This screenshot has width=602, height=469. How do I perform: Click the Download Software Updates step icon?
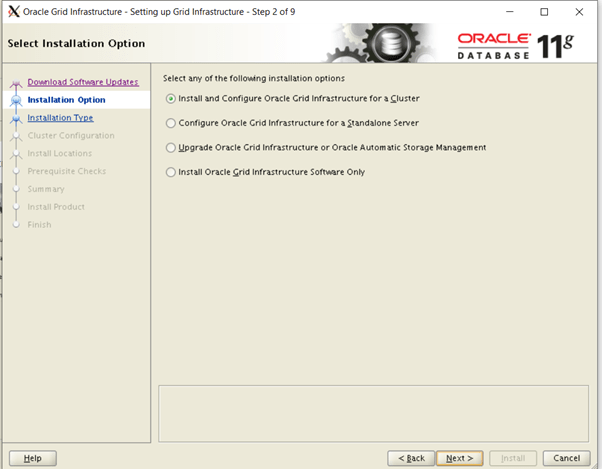pyautogui.click(x=15, y=84)
